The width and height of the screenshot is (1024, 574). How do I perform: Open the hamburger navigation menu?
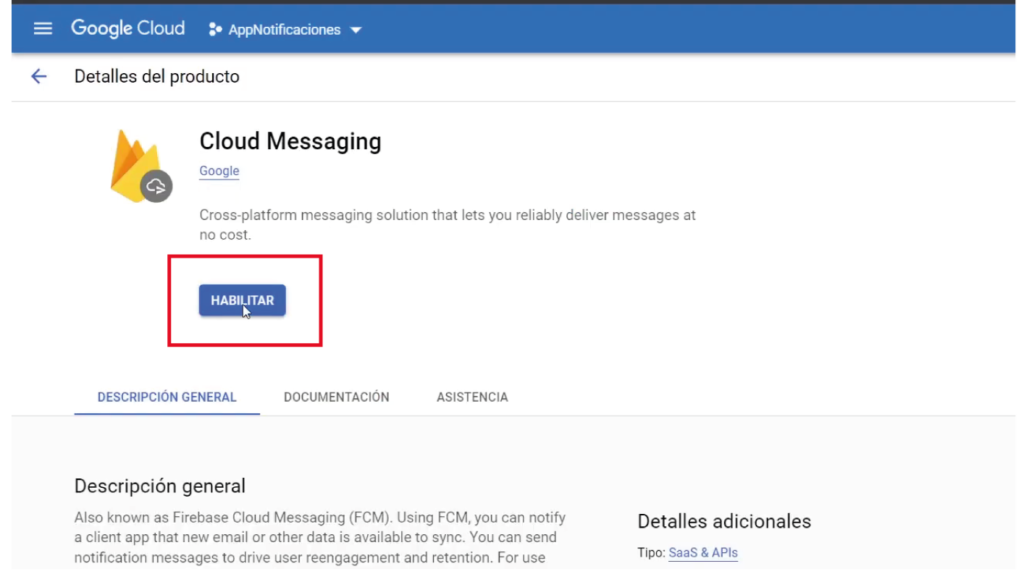(43, 29)
